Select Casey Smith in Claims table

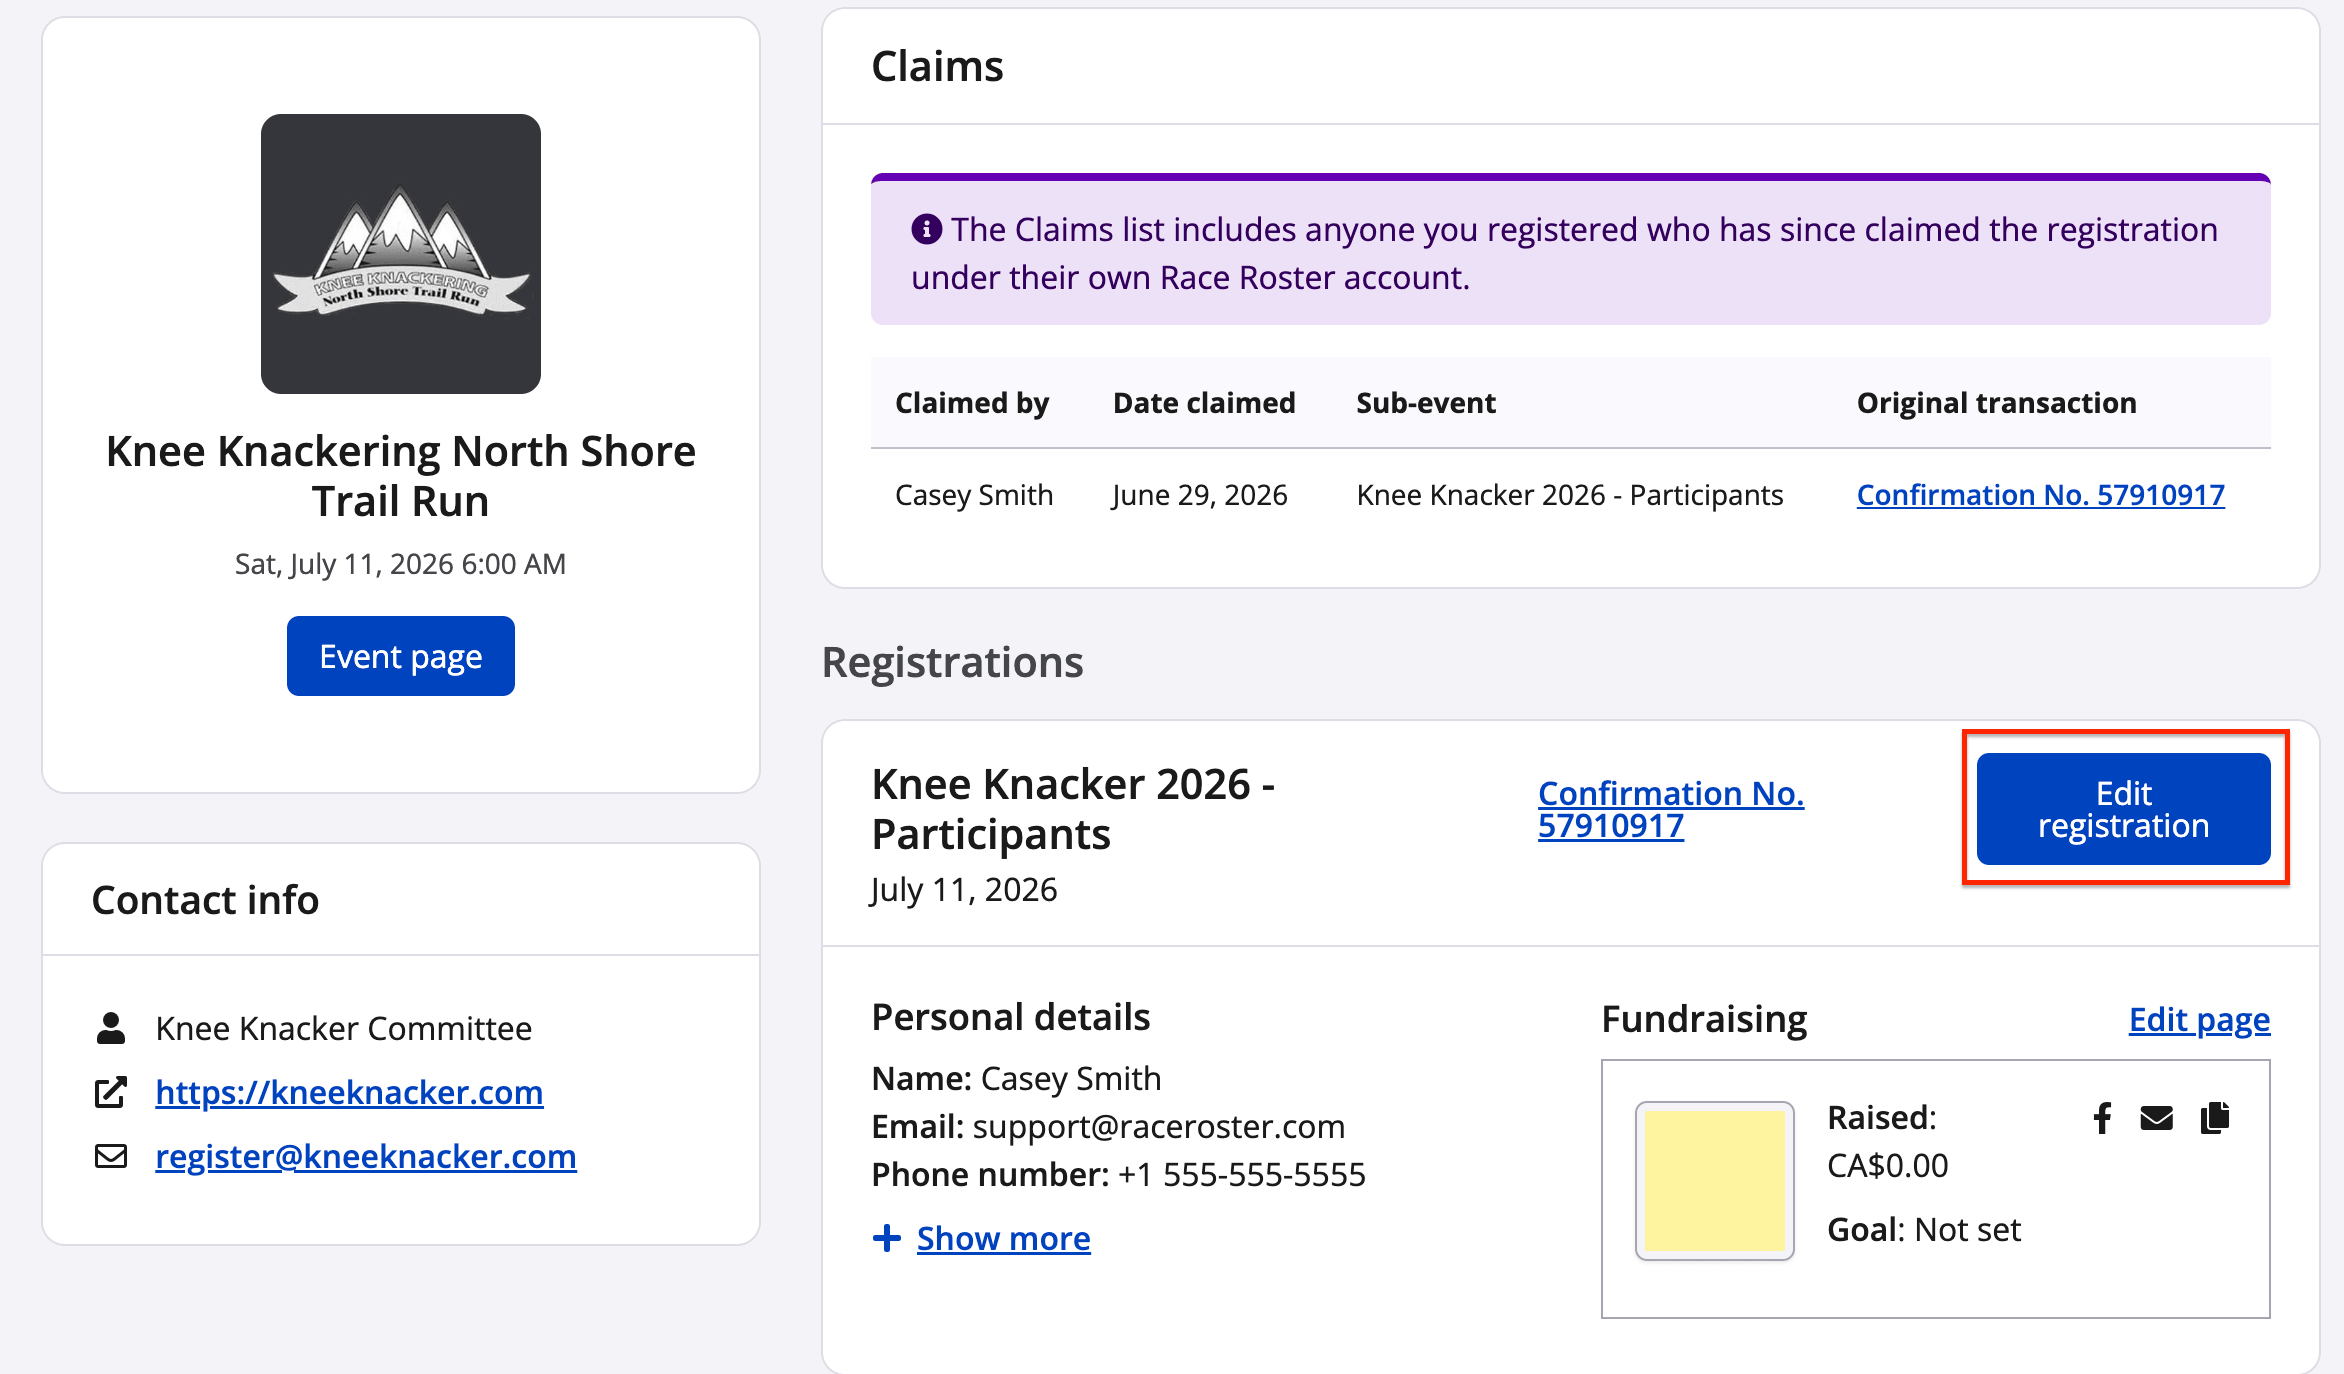[974, 495]
